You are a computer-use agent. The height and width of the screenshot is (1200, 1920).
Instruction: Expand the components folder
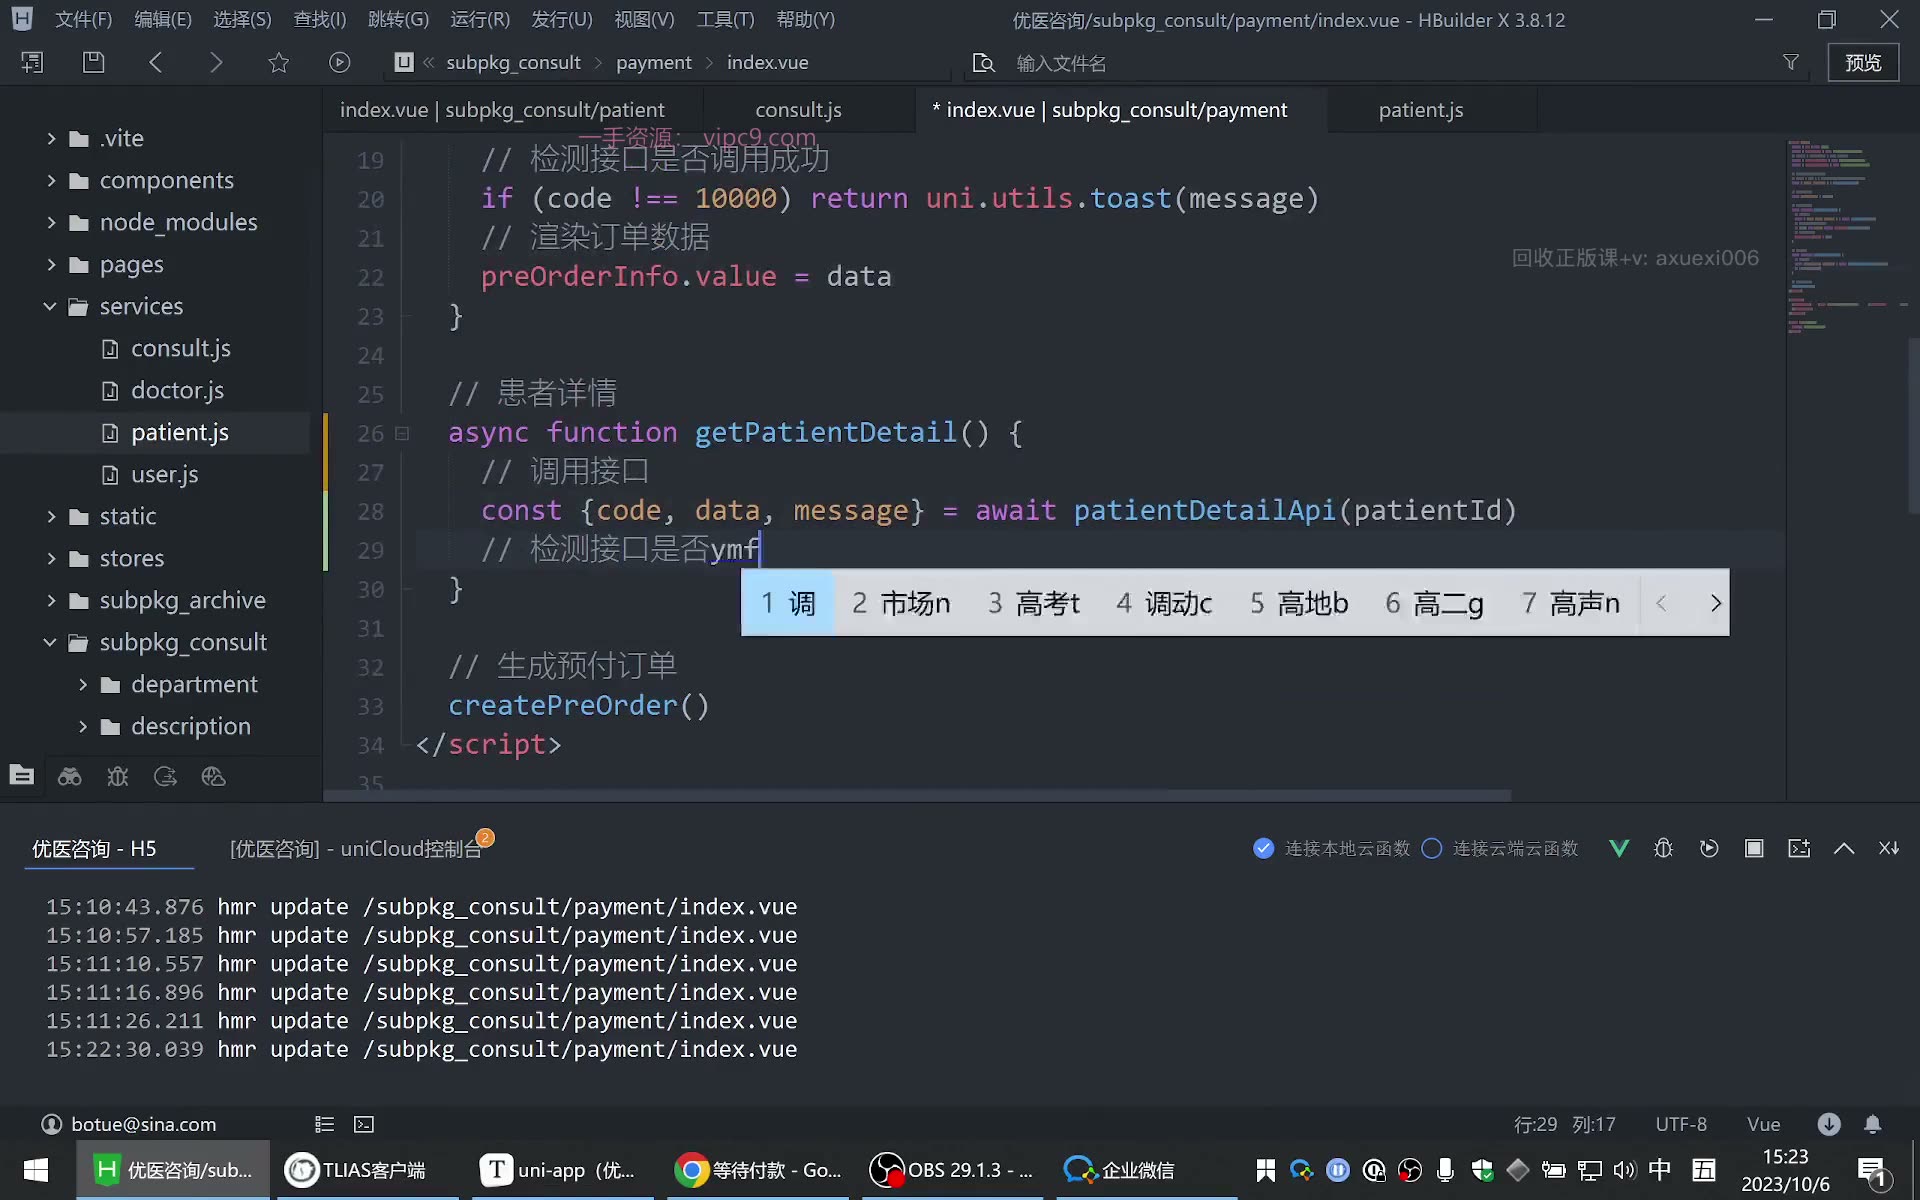pos(50,180)
